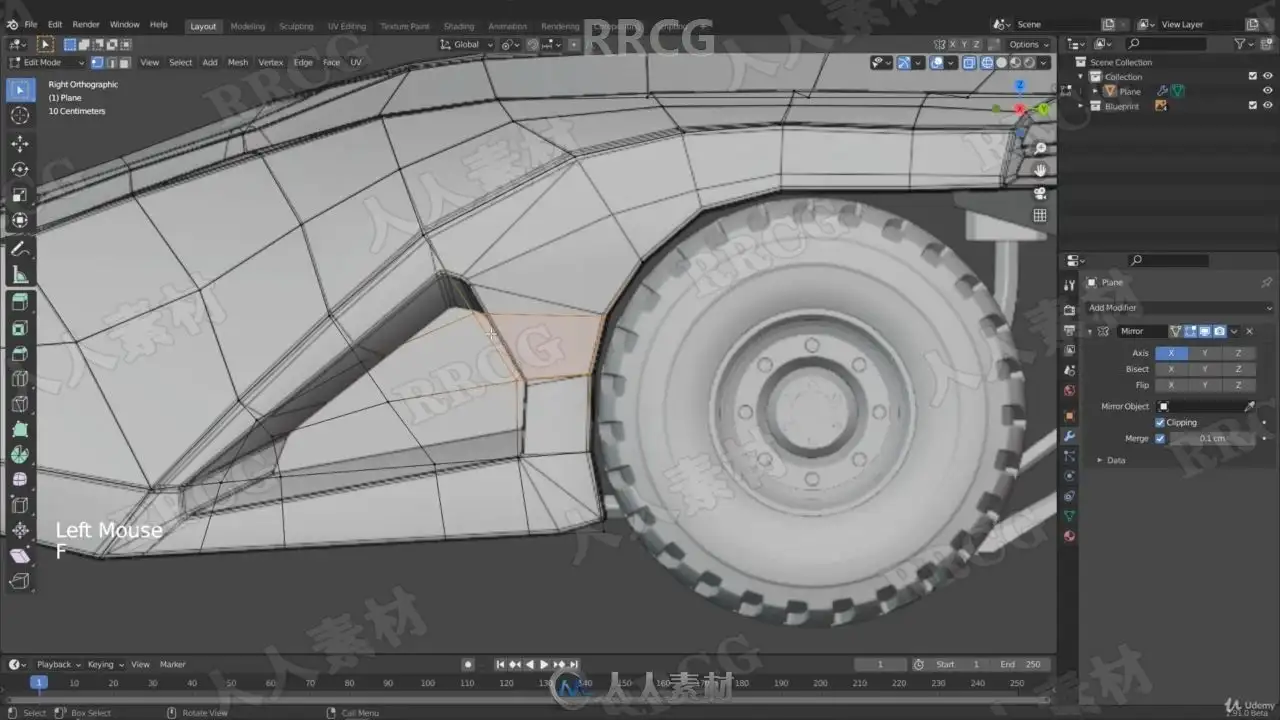Open the Mesh menu

pyautogui.click(x=238, y=62)
